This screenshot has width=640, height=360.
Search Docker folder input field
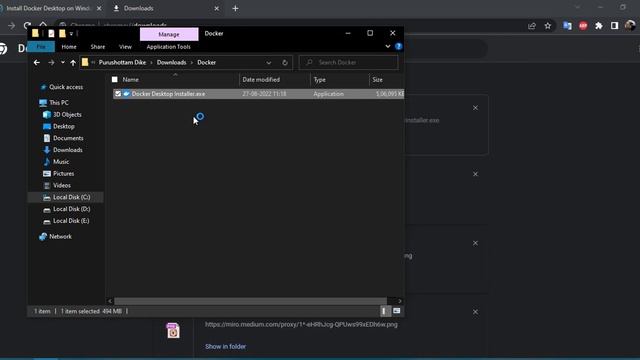pyautogui.click(x=349, y=62)
